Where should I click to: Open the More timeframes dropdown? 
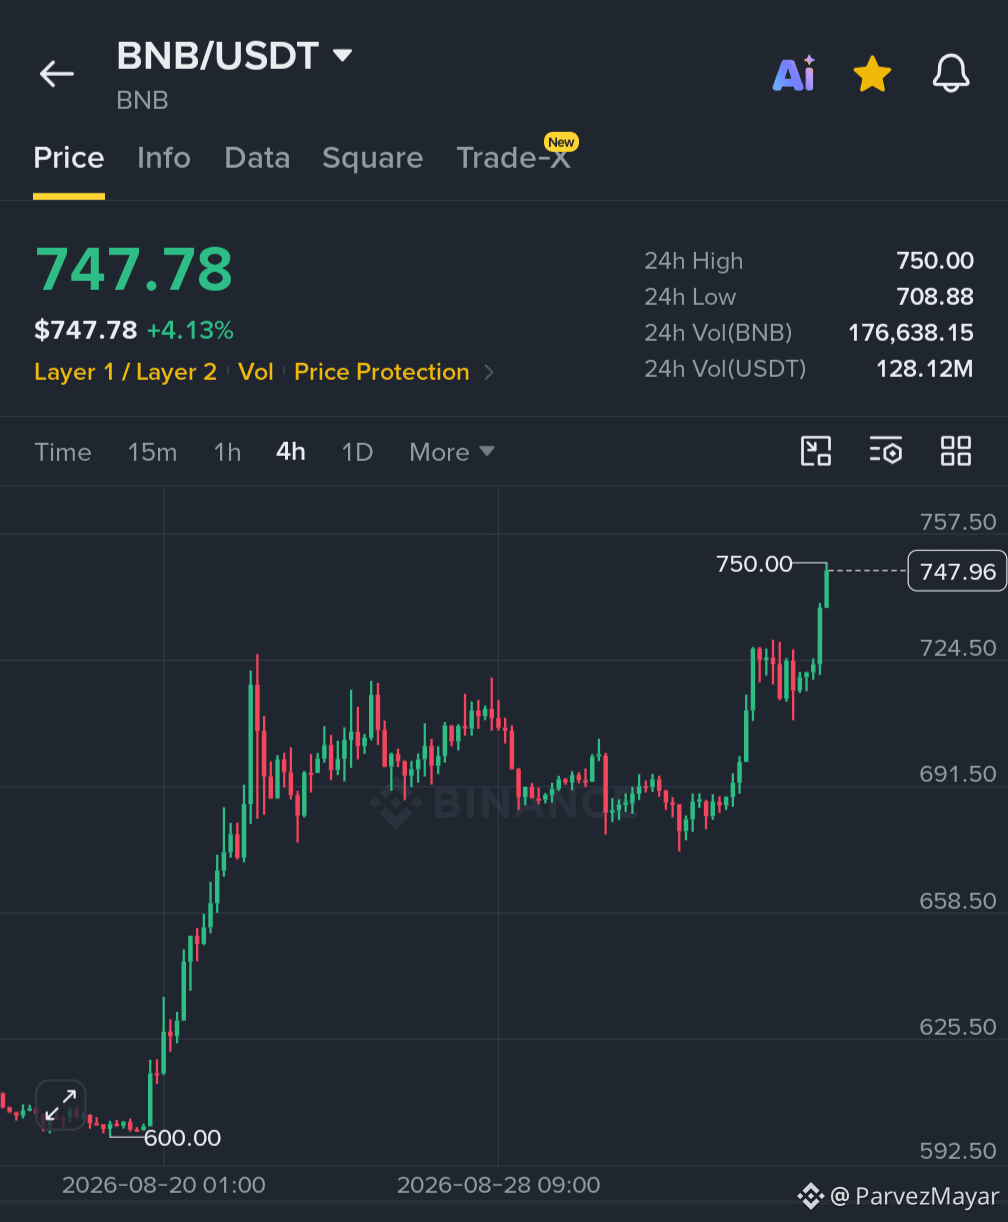pos(452,452)
